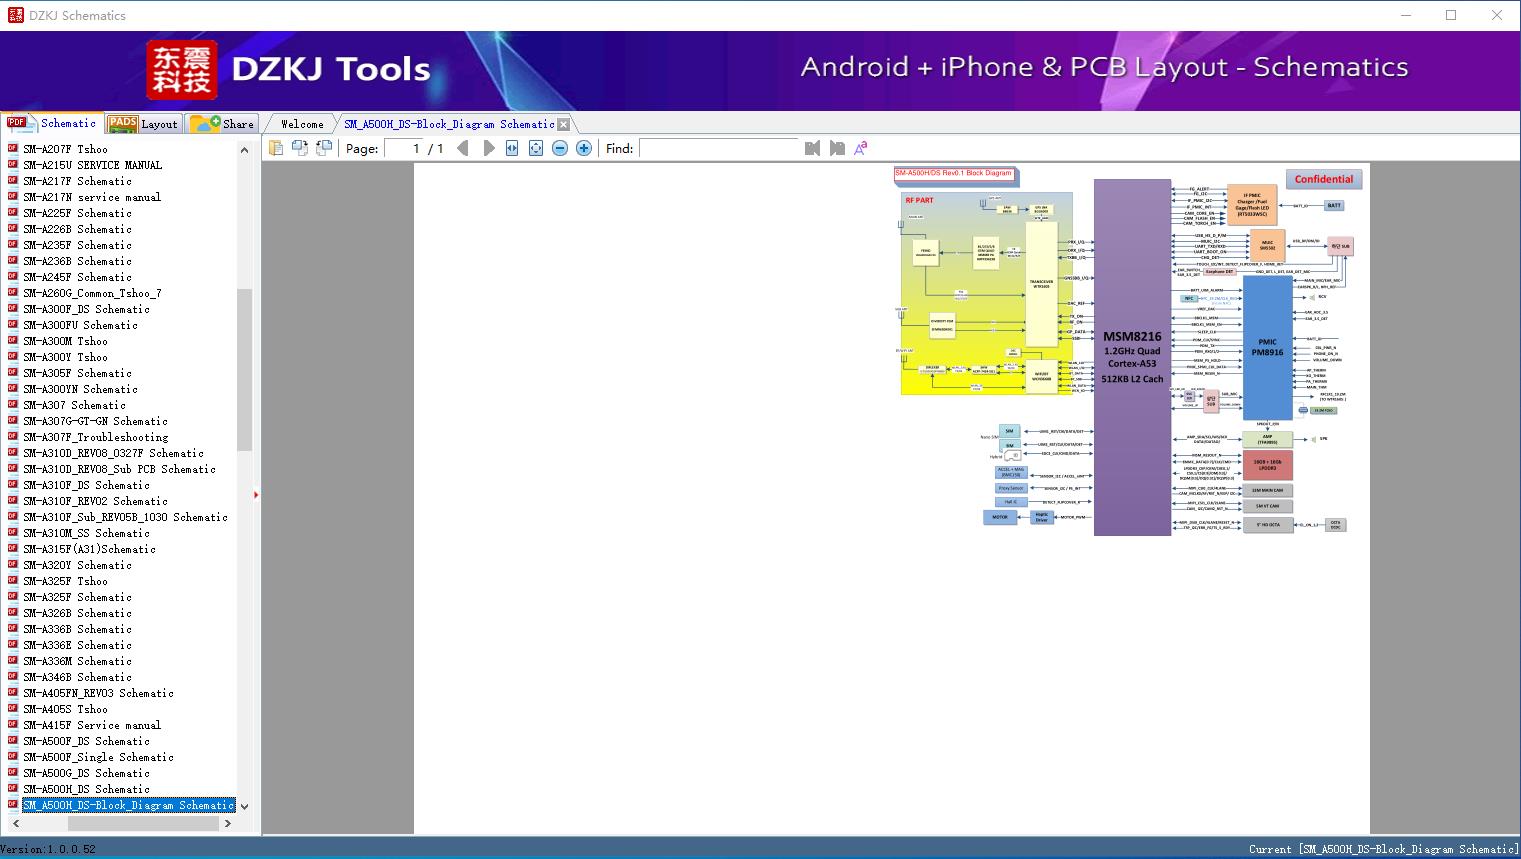Click the horizontal scrollbar thumb below file list
The width and height of the screenshot is (1521, 859).
[144, 823]
